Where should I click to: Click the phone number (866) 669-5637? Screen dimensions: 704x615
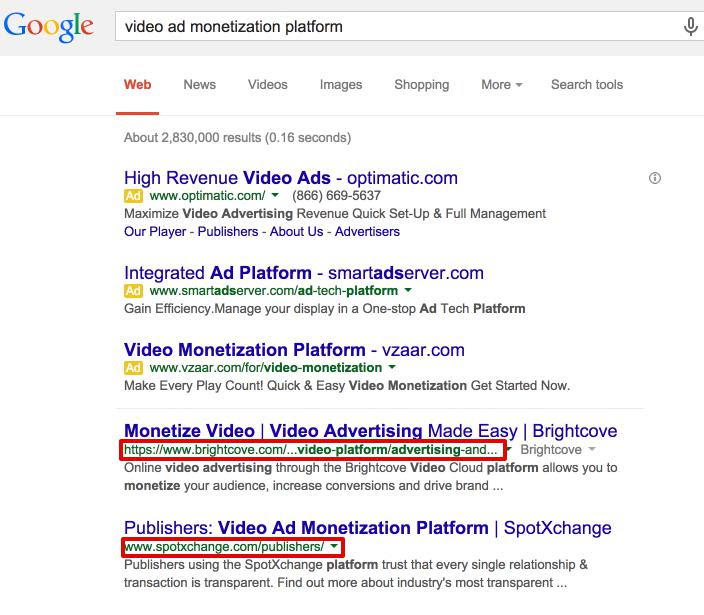click(x=336, y=196)
